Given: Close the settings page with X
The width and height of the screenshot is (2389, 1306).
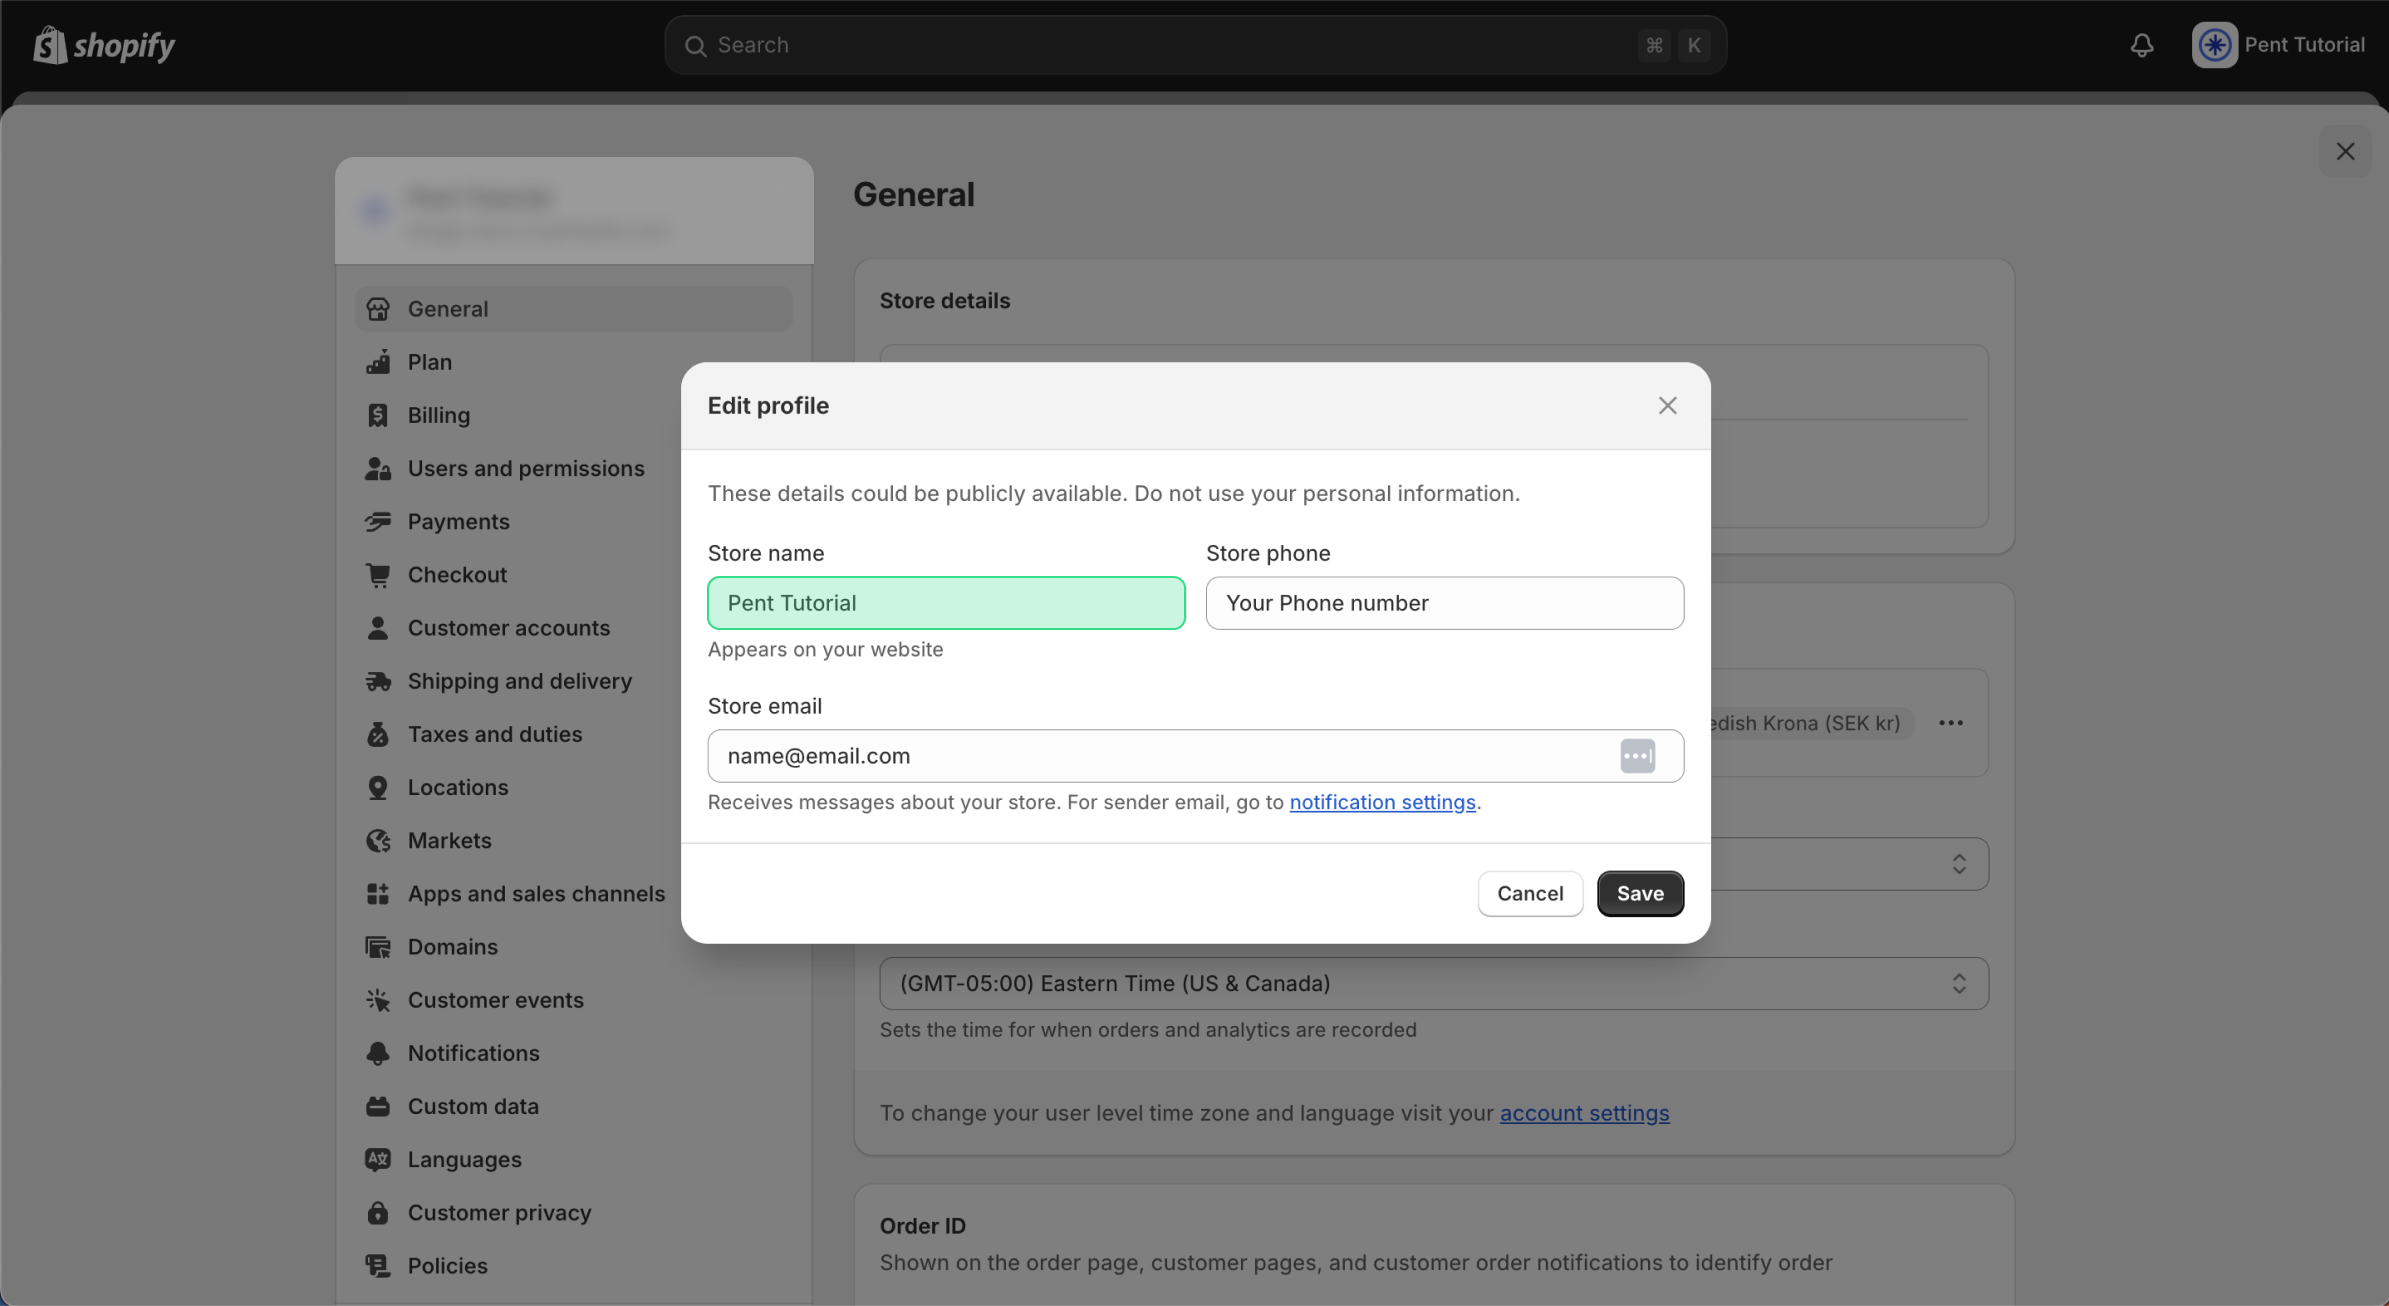Looking at the screenshot, I should (x=2345, y=151).
